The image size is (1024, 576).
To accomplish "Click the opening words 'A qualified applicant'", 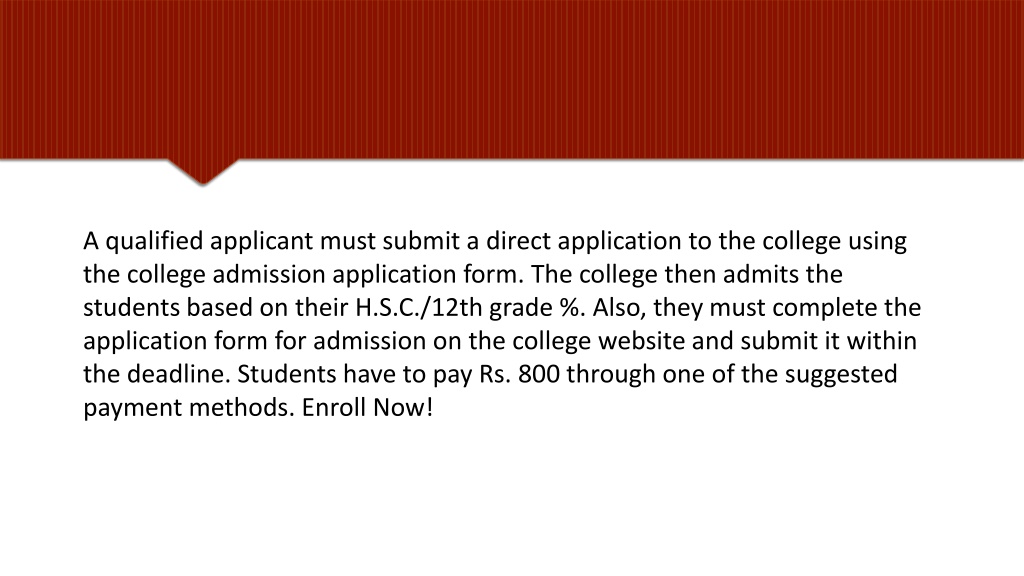I will (198, 242).
